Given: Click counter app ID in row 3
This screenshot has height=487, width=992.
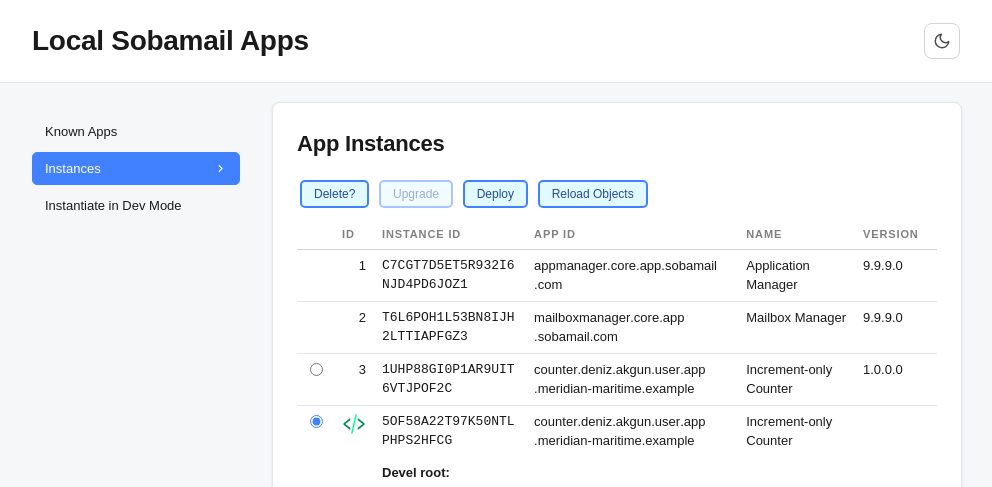Looking at the screenshot, I should [619, 379].
